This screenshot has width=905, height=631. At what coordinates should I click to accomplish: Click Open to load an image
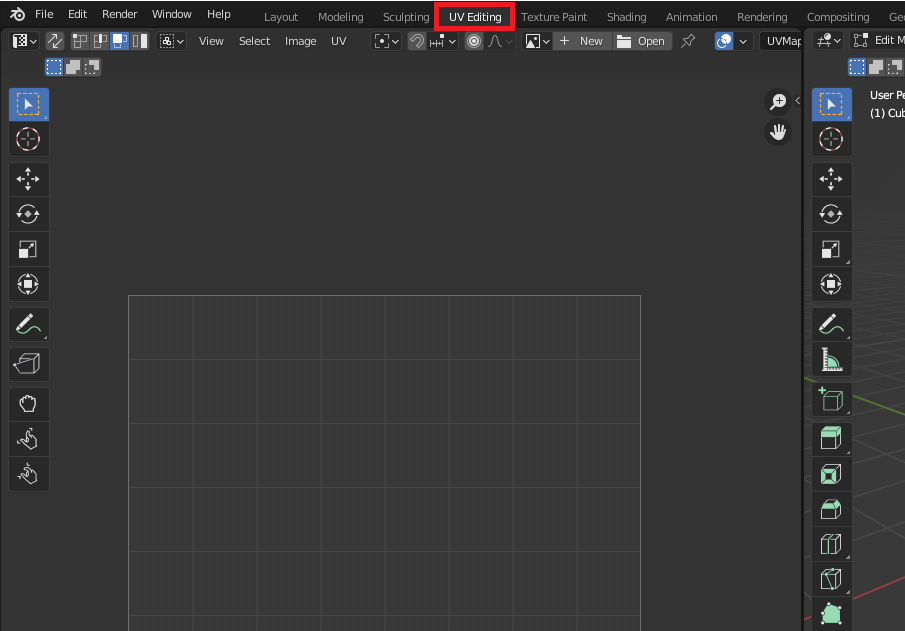coord(643,41)
